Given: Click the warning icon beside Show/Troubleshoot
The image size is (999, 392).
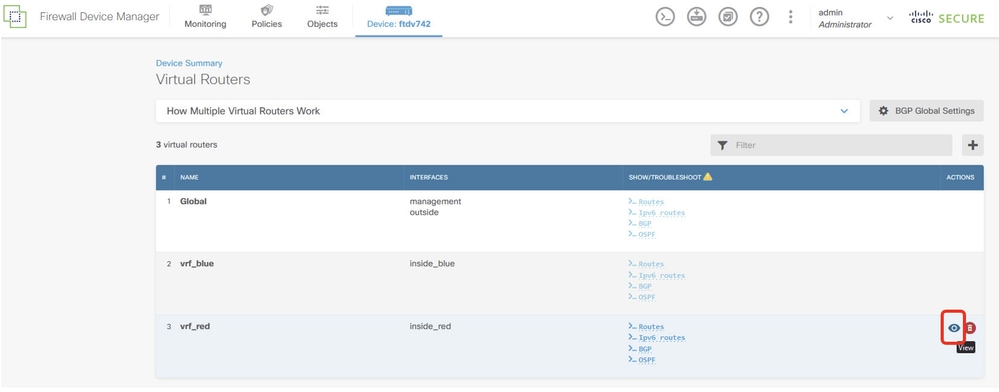Looking at the screenshot, I should pyautogui.click(x=707, y=177).
